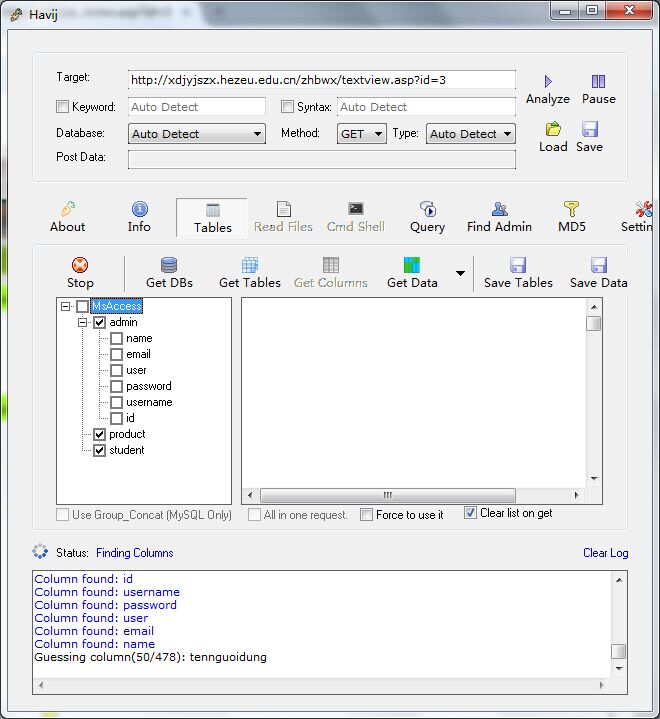Click the Post Data field
Viewport: 660px width, 719px height.
(x=322, y=160)
